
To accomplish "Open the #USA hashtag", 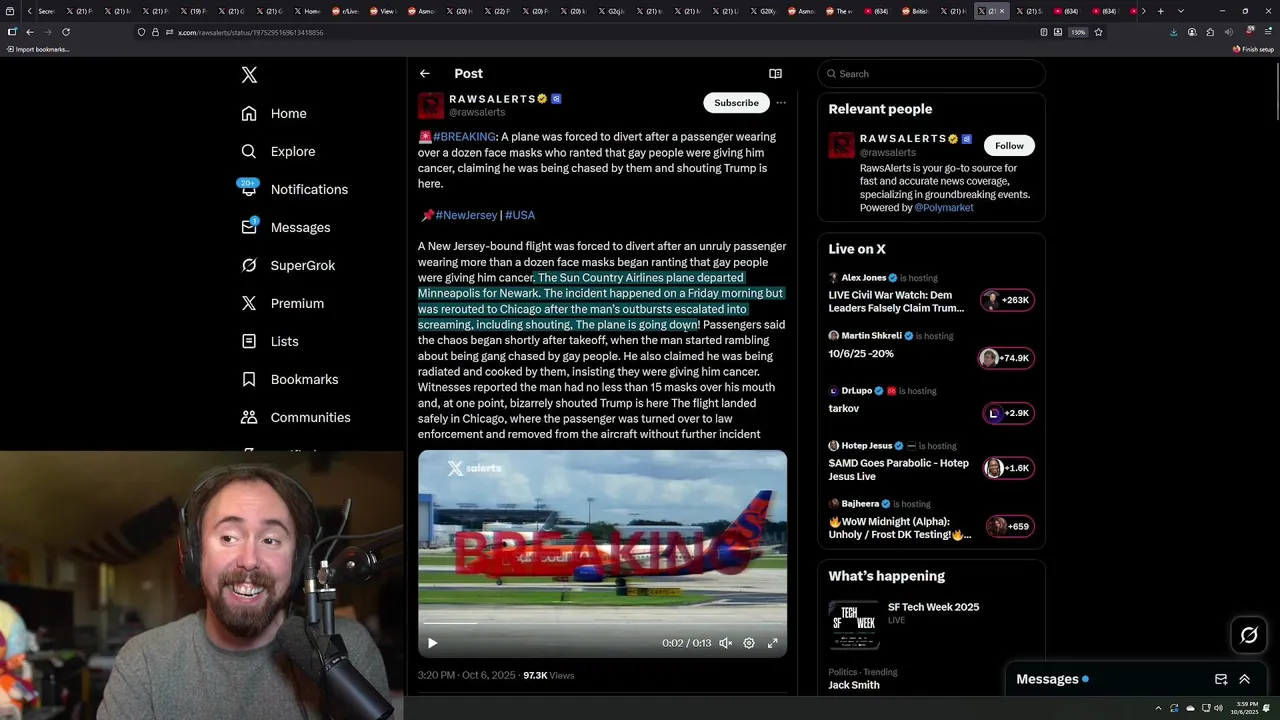I will point(520,215).
